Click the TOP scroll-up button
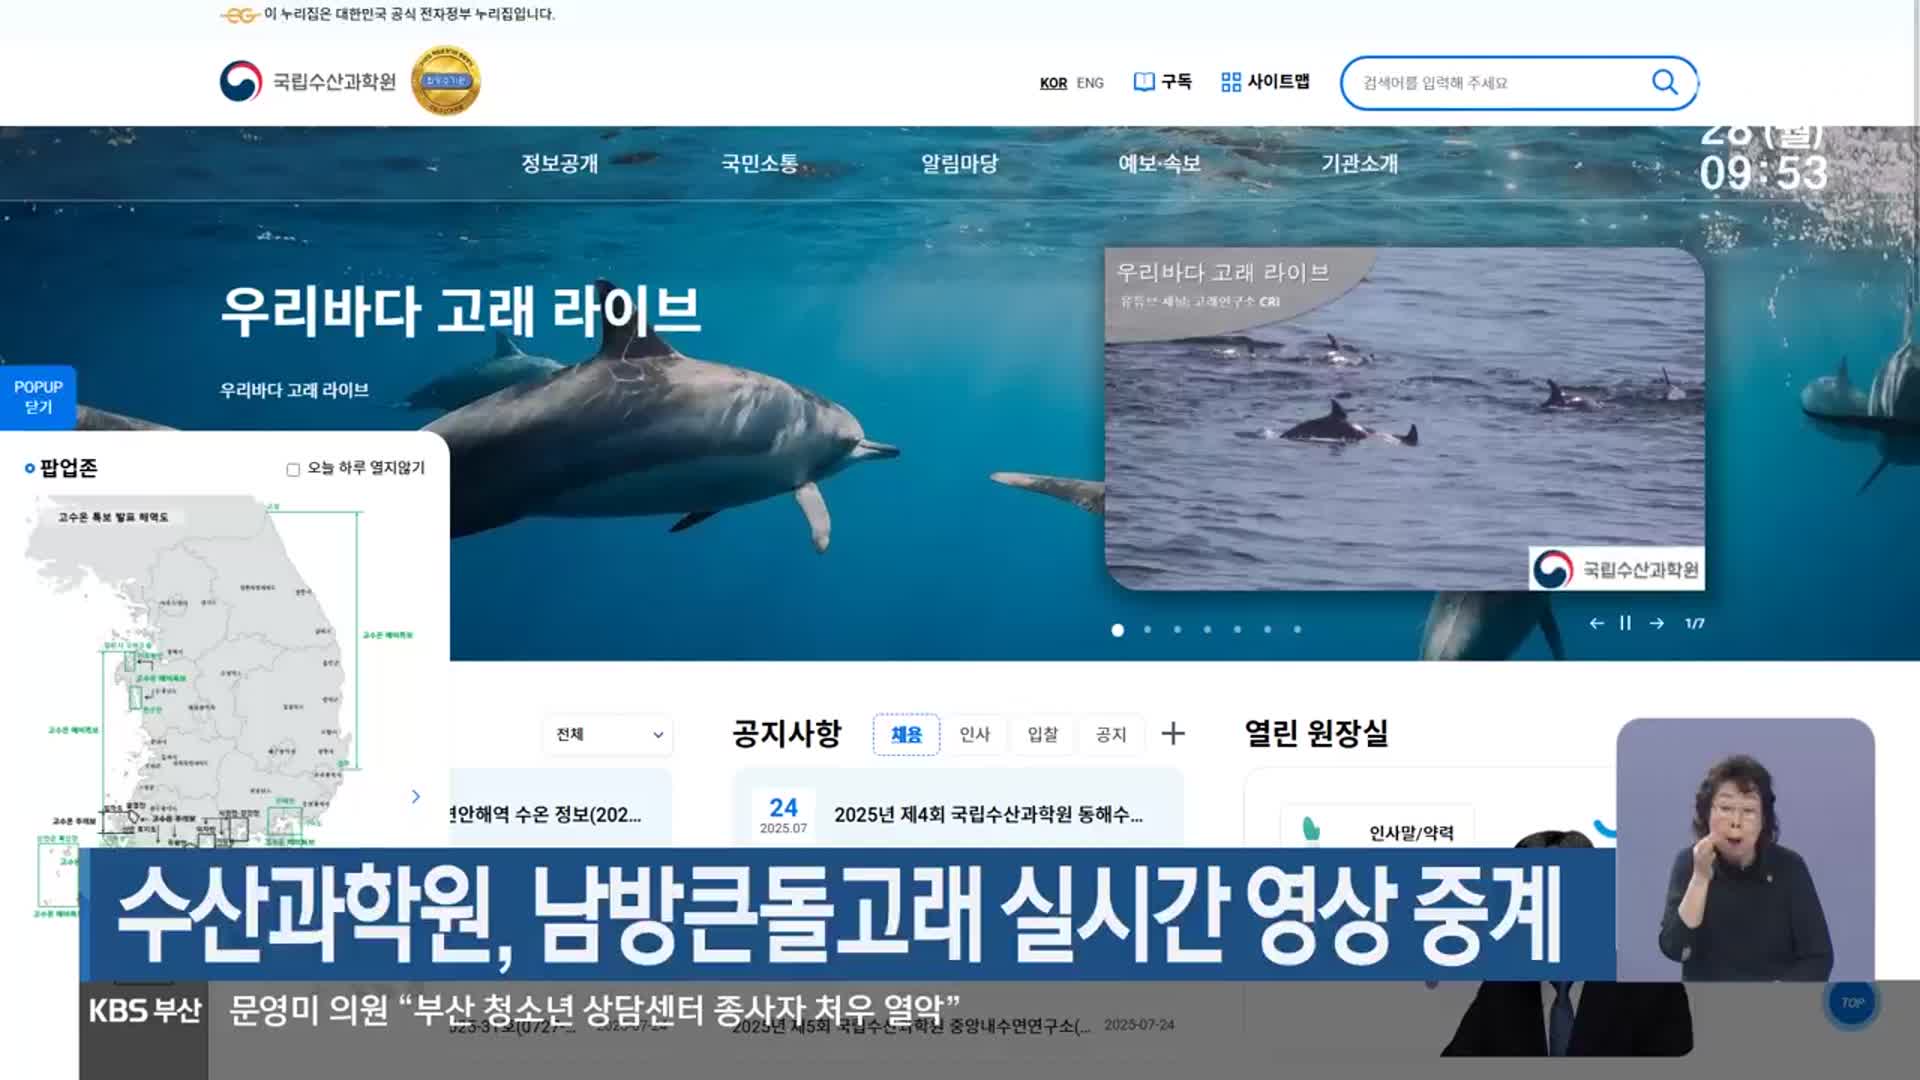1920x1080 pixels. click(1852, 1002)
